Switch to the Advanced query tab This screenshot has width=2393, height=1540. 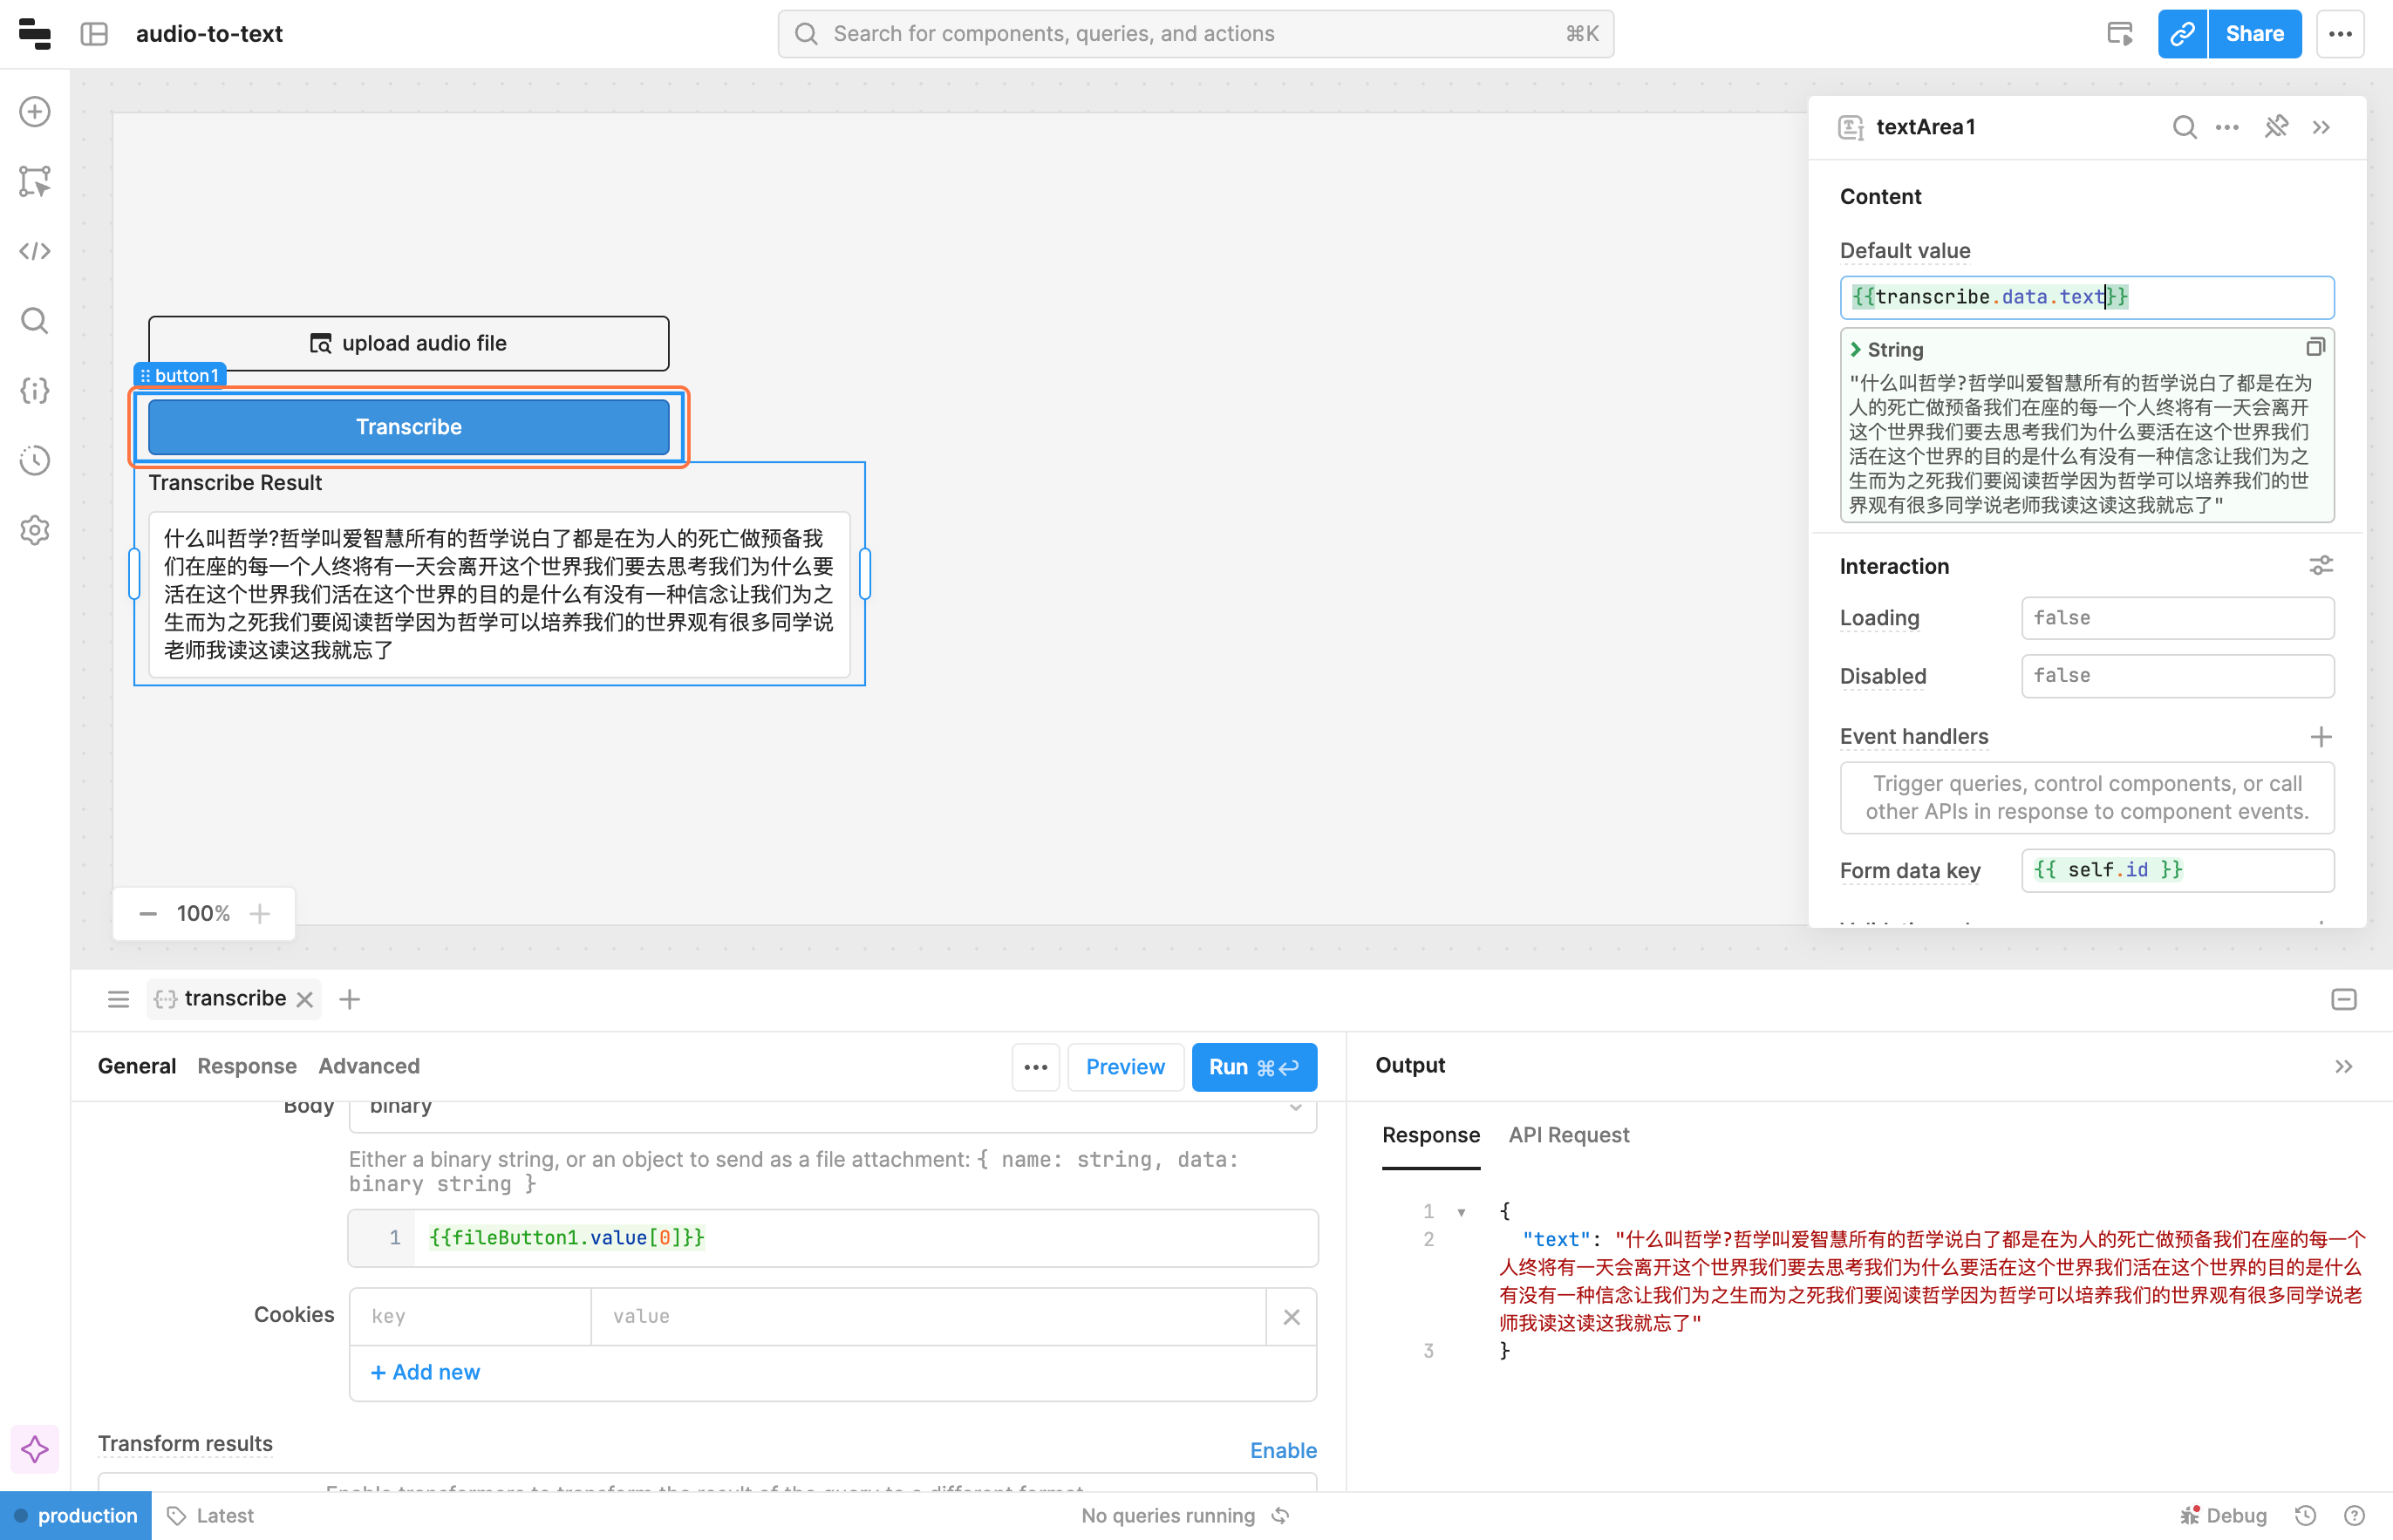368,1066
